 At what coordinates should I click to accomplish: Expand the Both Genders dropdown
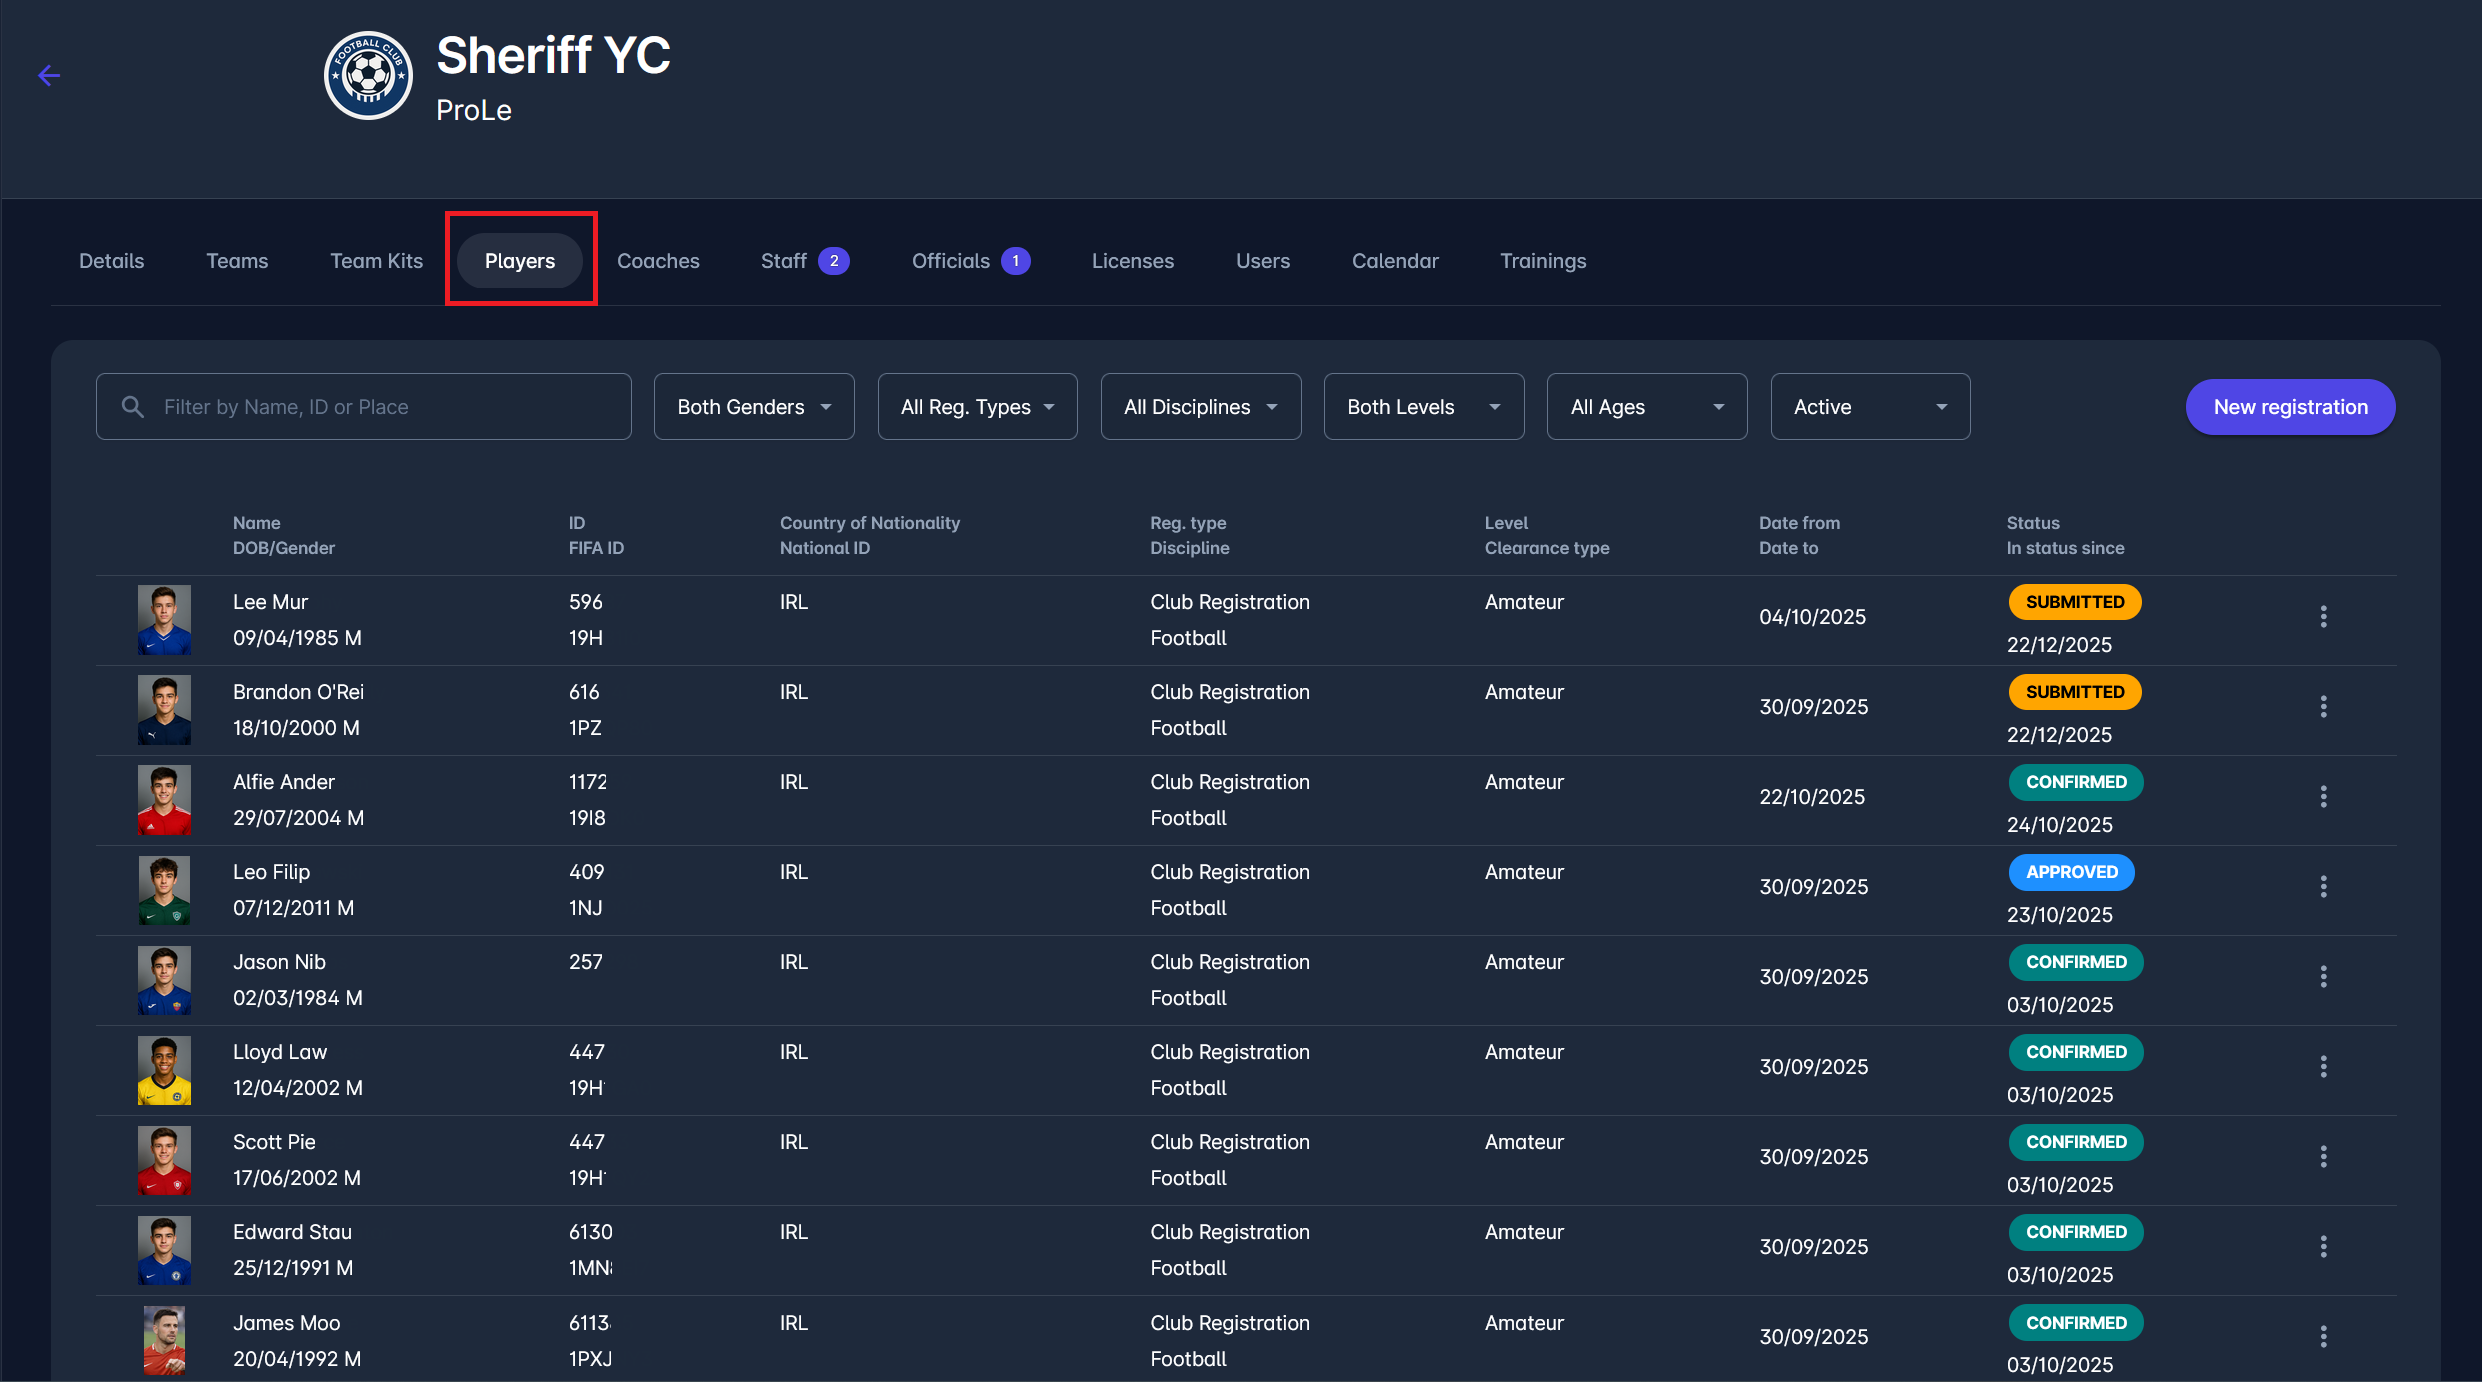(754, 407)
